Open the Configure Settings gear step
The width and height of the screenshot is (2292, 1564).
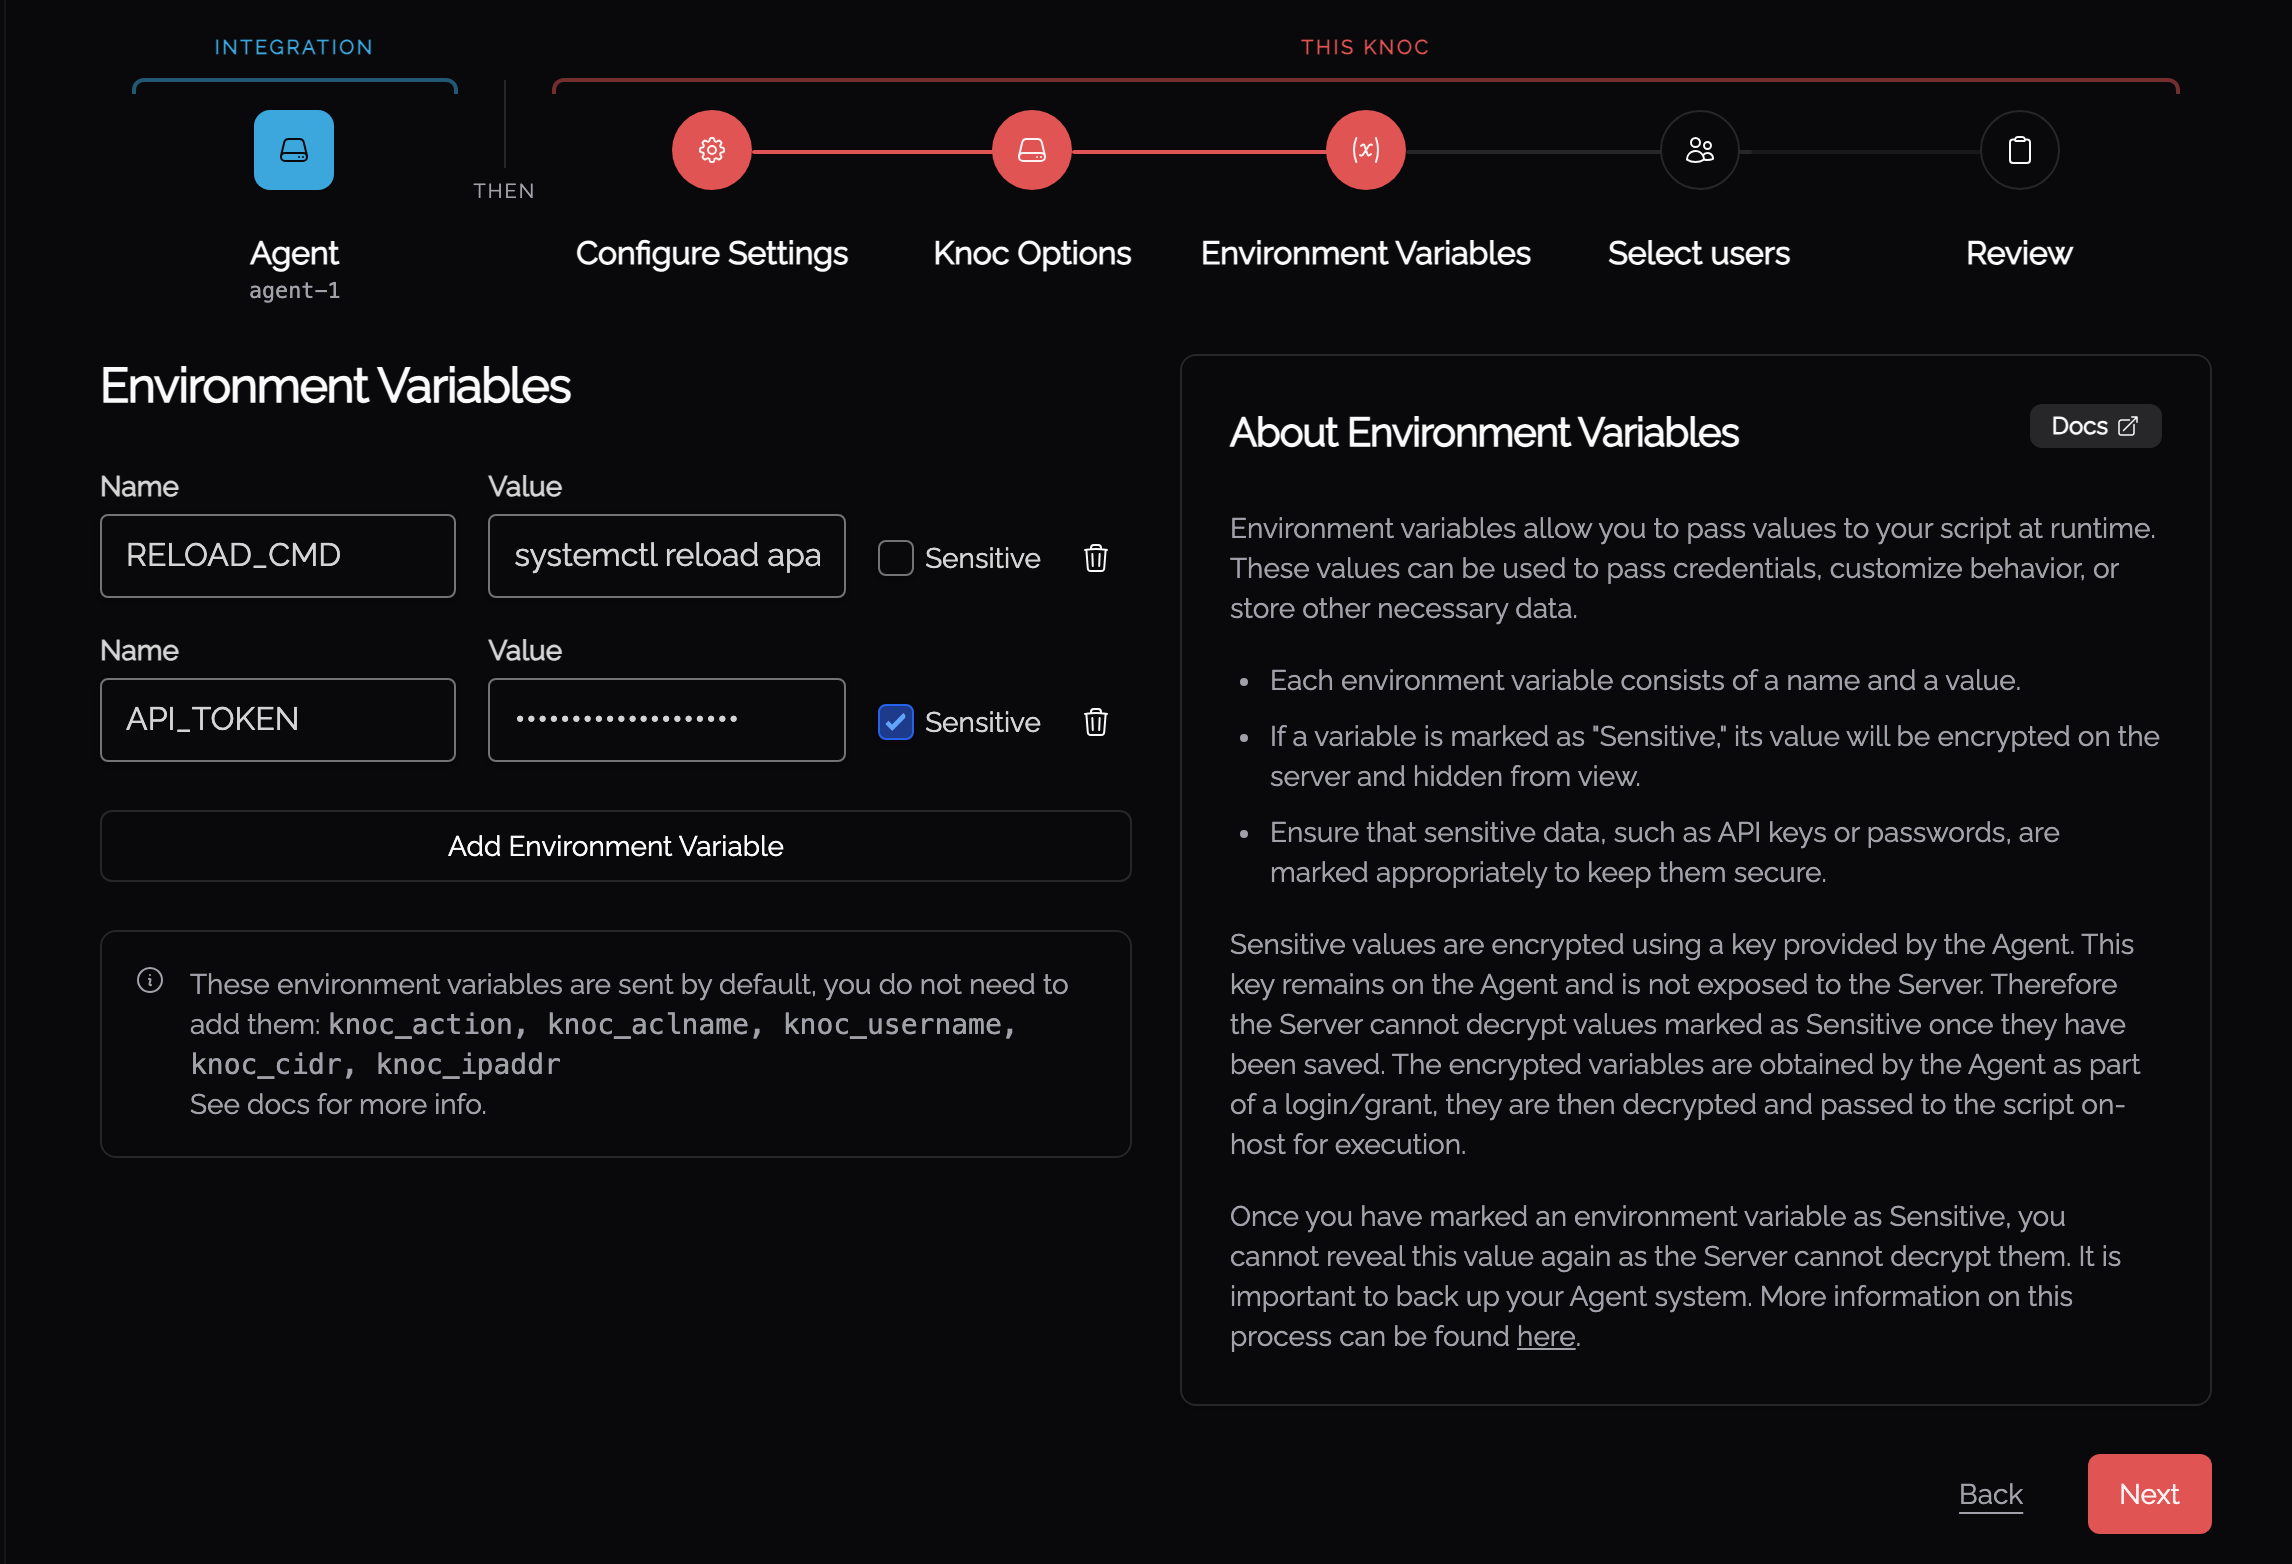tap(711, 150)
